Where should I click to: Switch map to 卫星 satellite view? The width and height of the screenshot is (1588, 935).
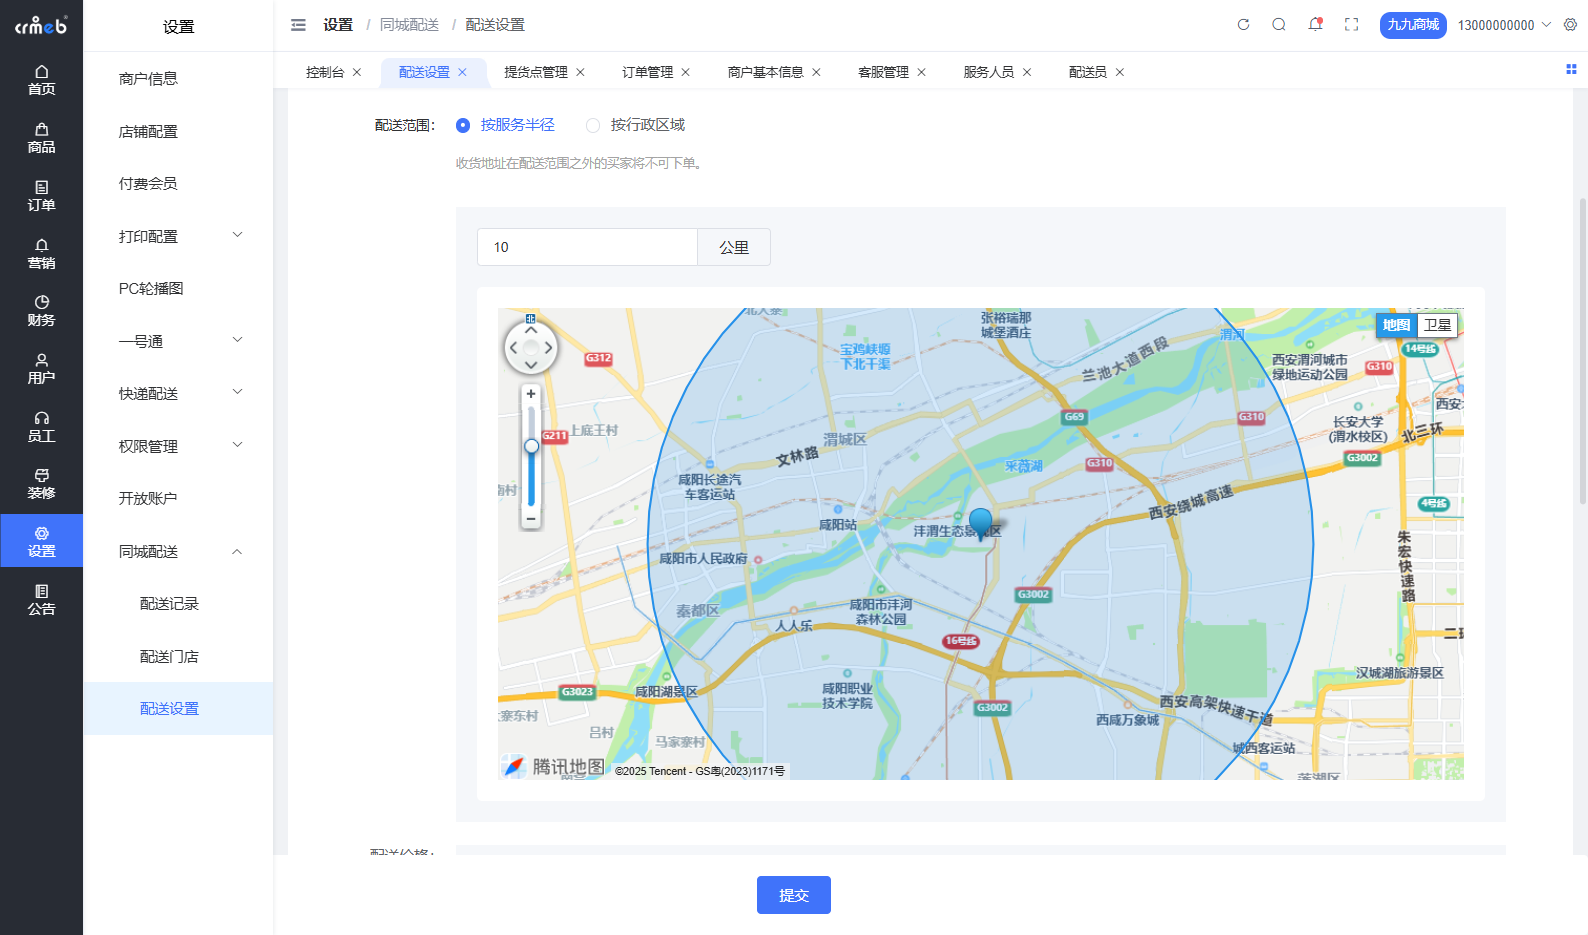[x=1437, y=325]
